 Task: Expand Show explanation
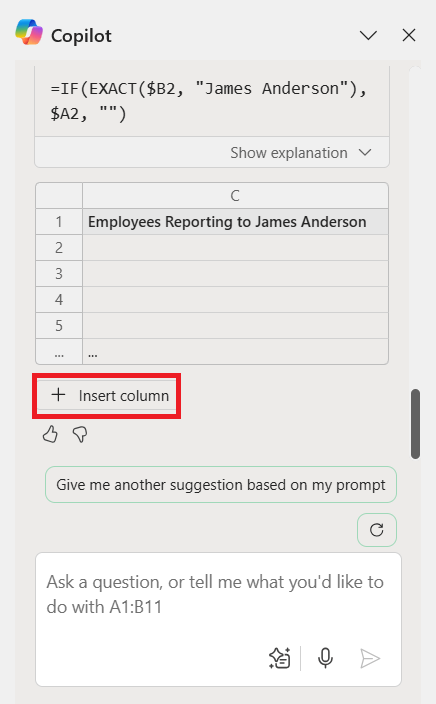(x=301, y=153)
